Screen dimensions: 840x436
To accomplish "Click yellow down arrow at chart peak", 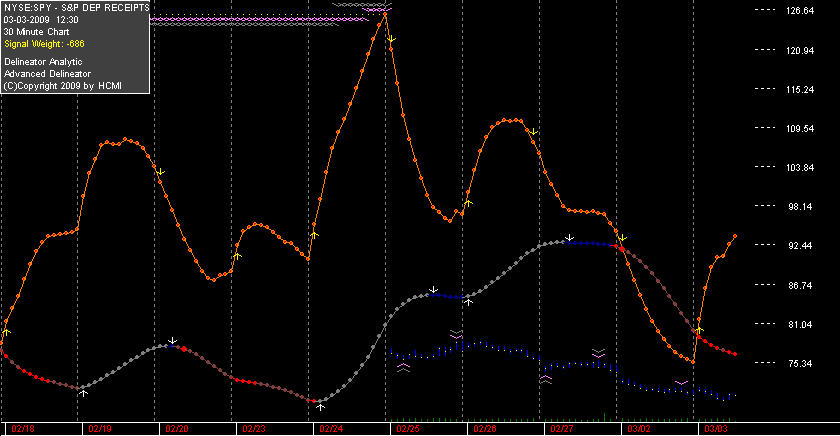I will click(392, 39).
